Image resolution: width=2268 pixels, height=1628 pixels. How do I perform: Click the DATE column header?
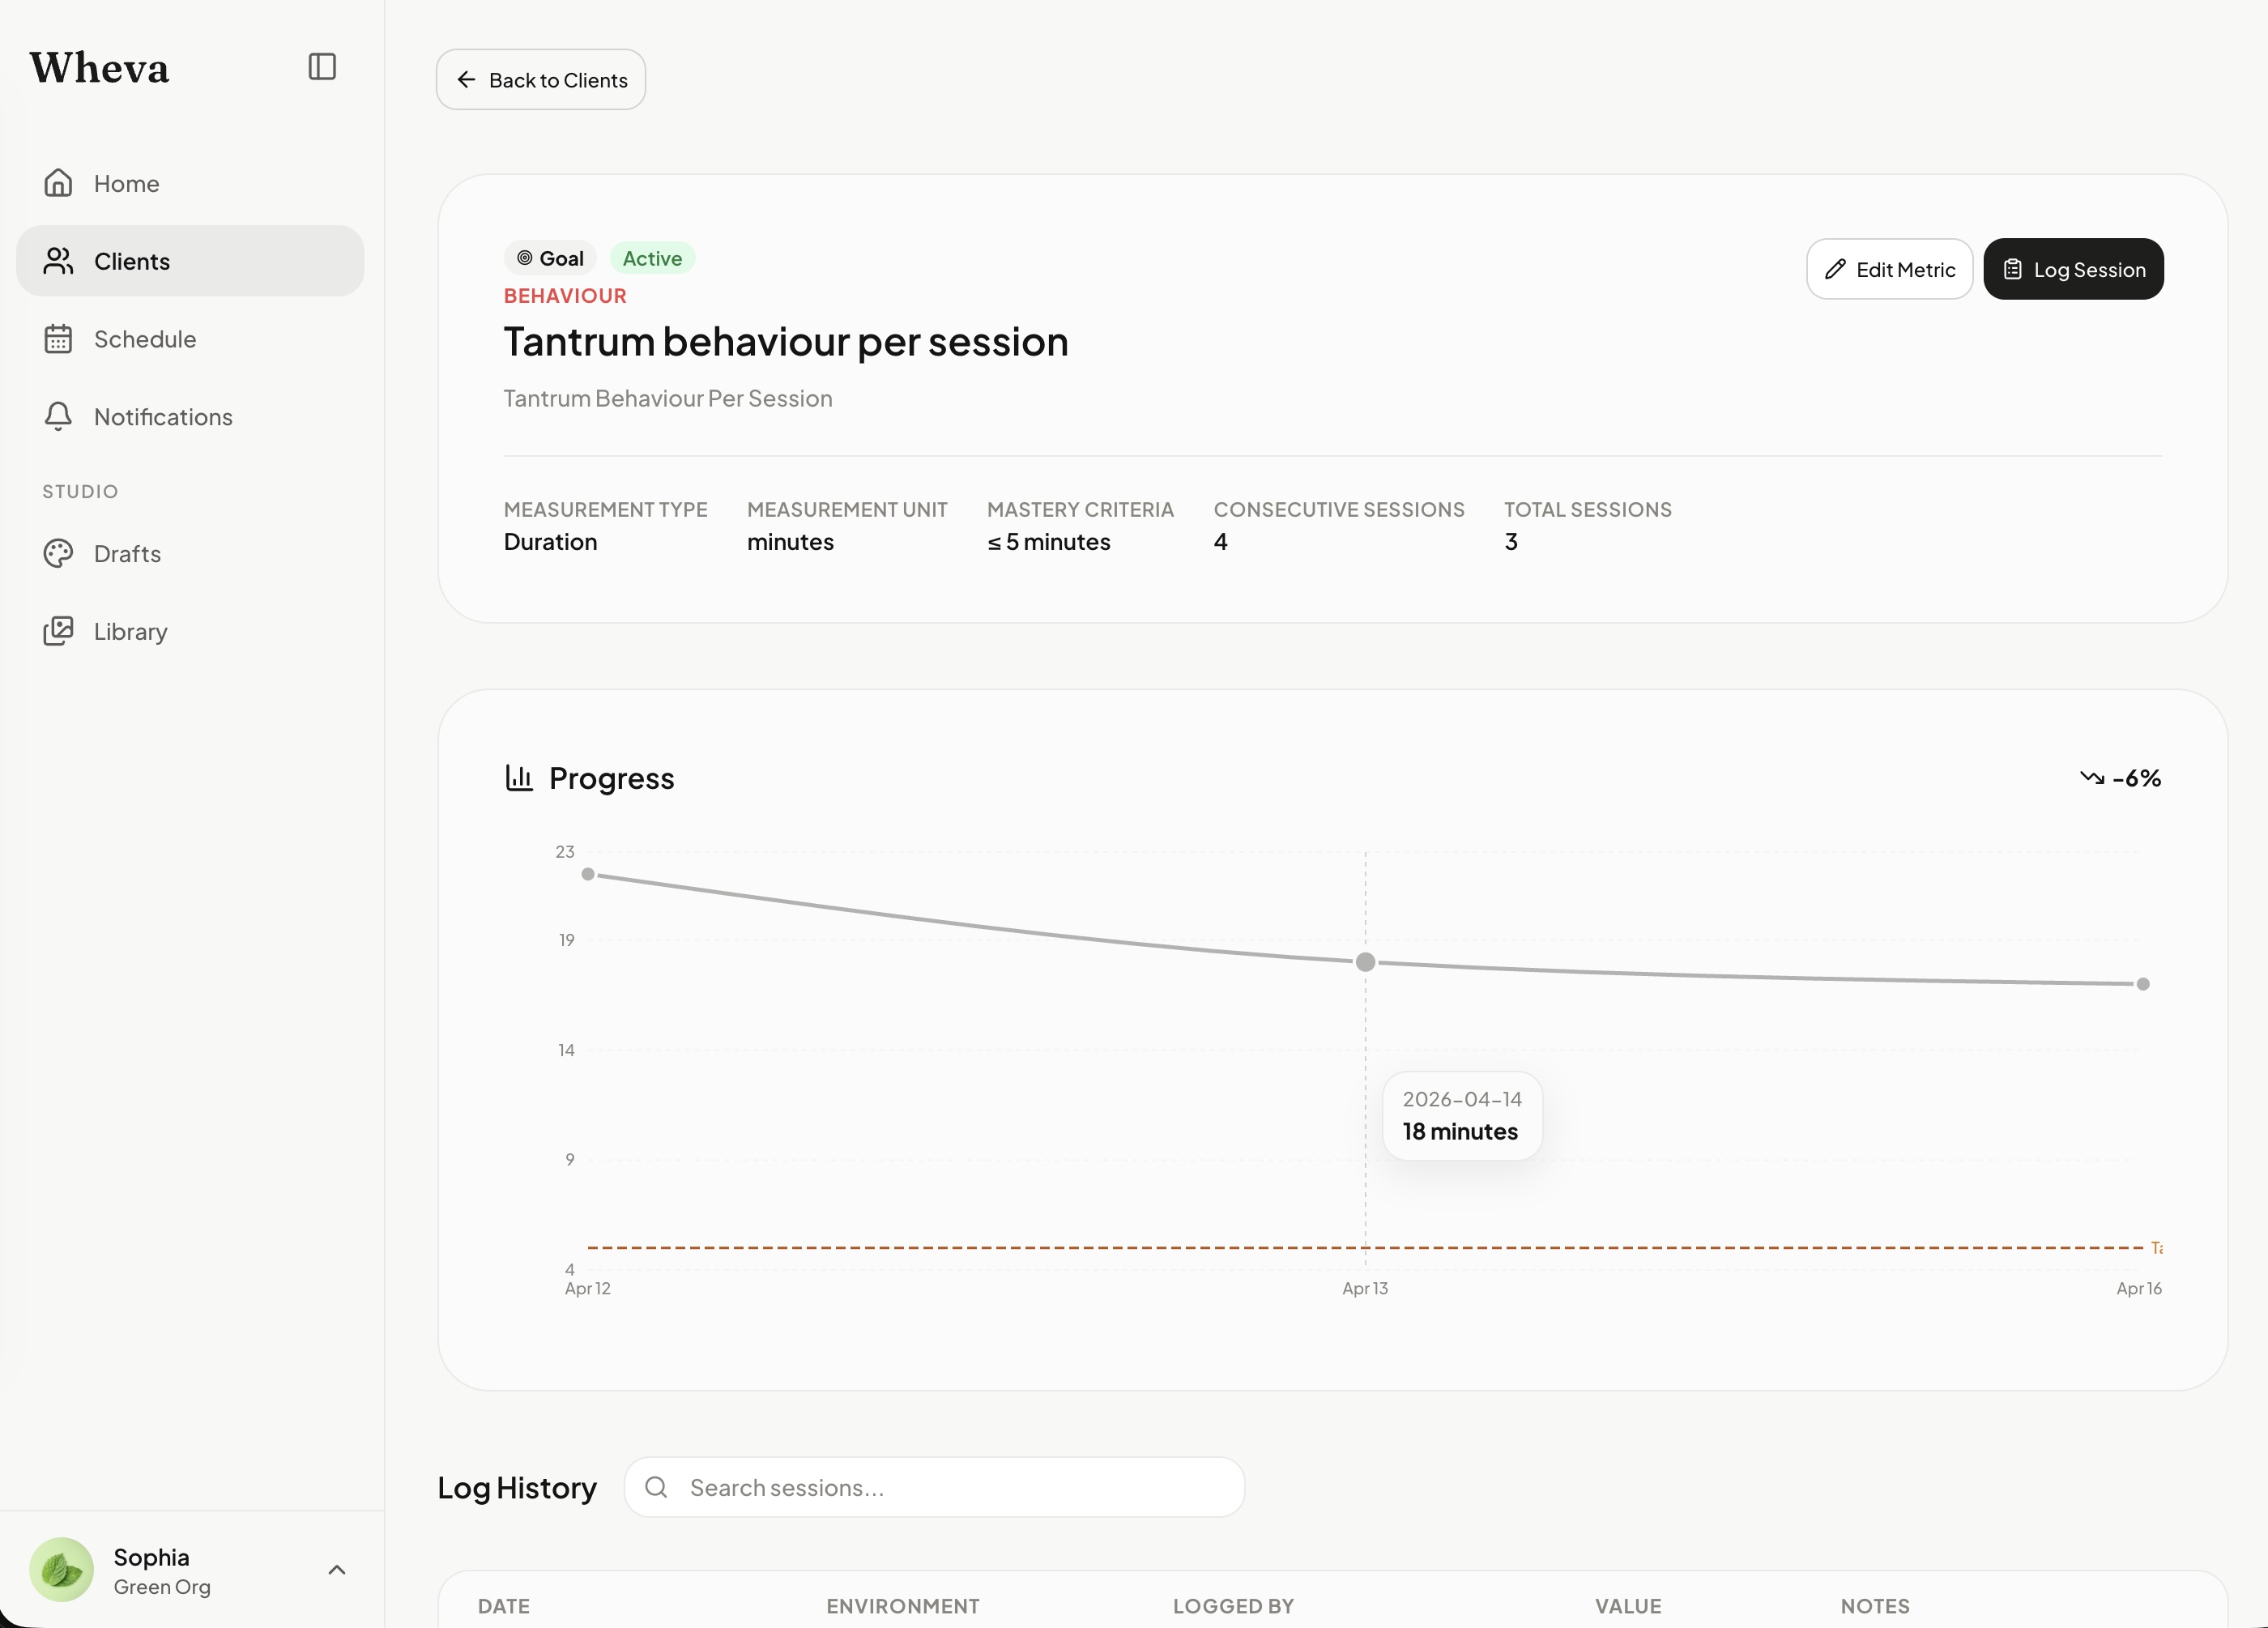coord(503,1606)
